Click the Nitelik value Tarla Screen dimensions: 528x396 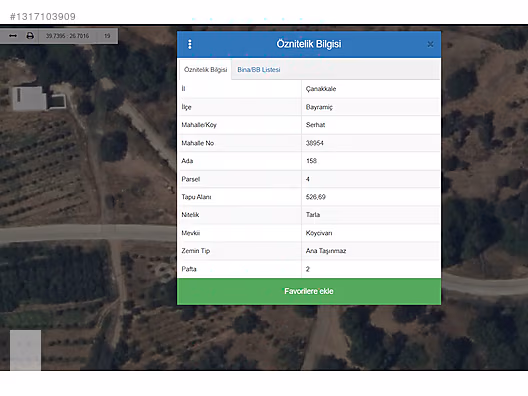[x=313, y=215]
